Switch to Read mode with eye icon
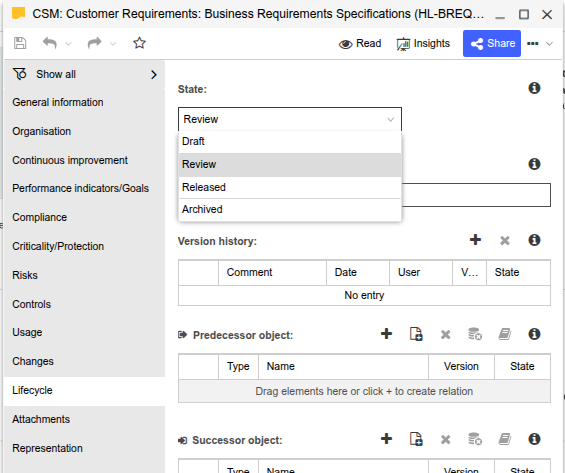This screenshot has width=565, height=473. [x=360, y=44]
